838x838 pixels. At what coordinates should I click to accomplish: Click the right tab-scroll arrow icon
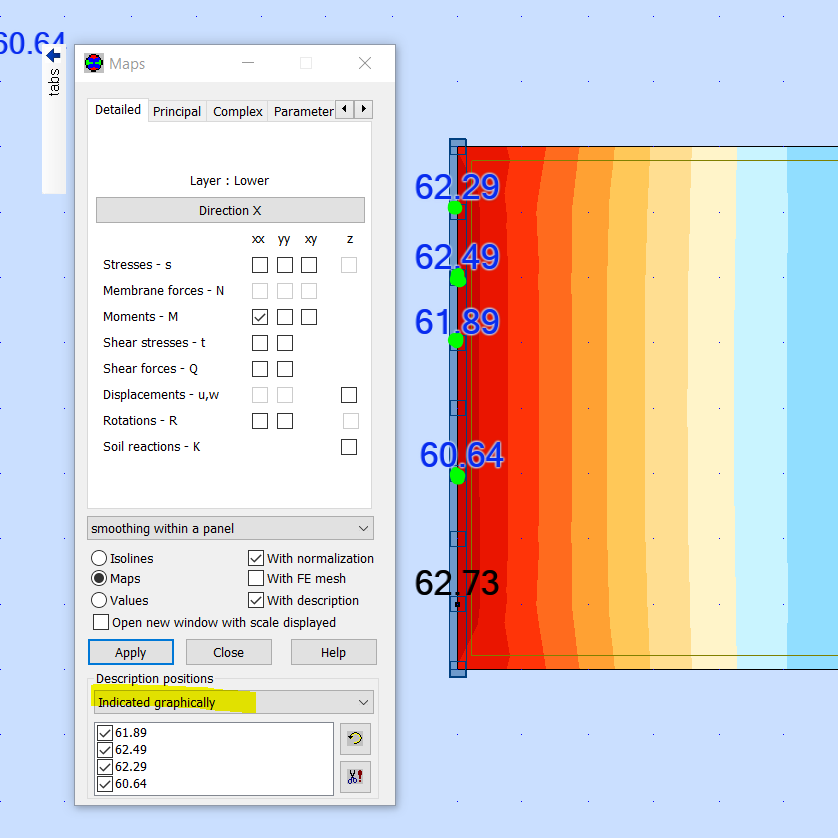364,108
